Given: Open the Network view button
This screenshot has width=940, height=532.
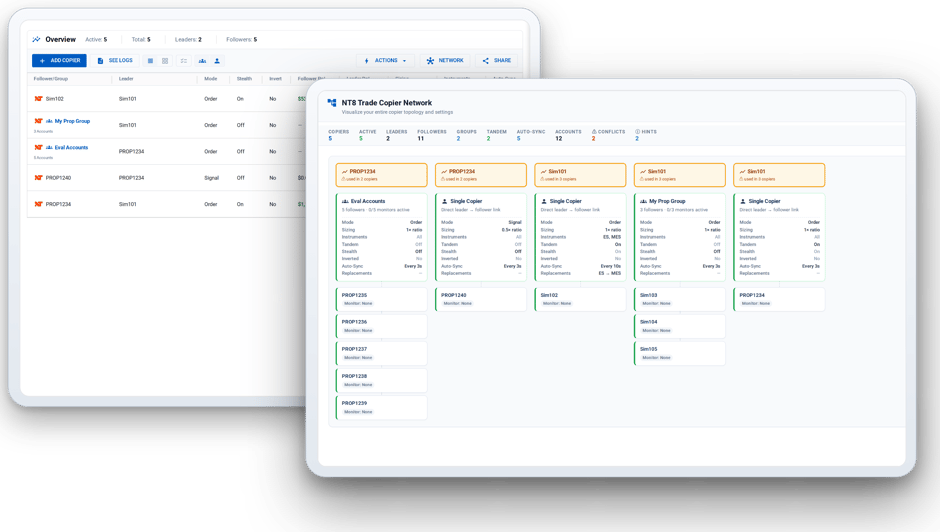Looking at the screenshot, I should coord(445,61).
